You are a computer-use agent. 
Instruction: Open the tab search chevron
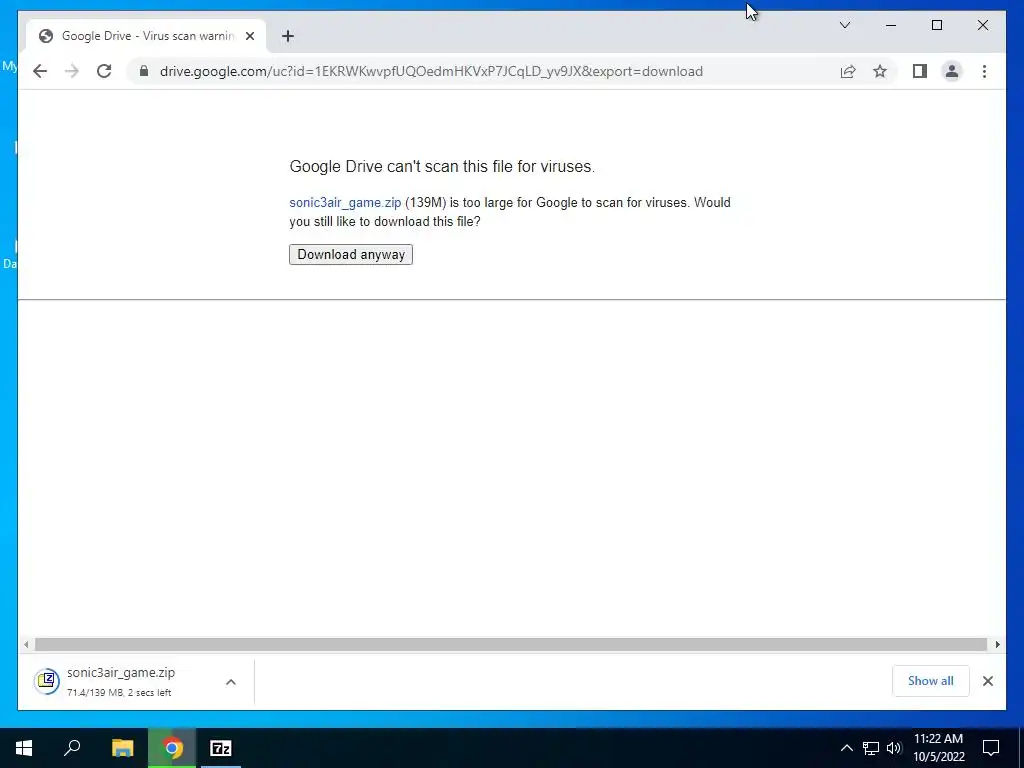pyautogui.click(x=844, y=25)
